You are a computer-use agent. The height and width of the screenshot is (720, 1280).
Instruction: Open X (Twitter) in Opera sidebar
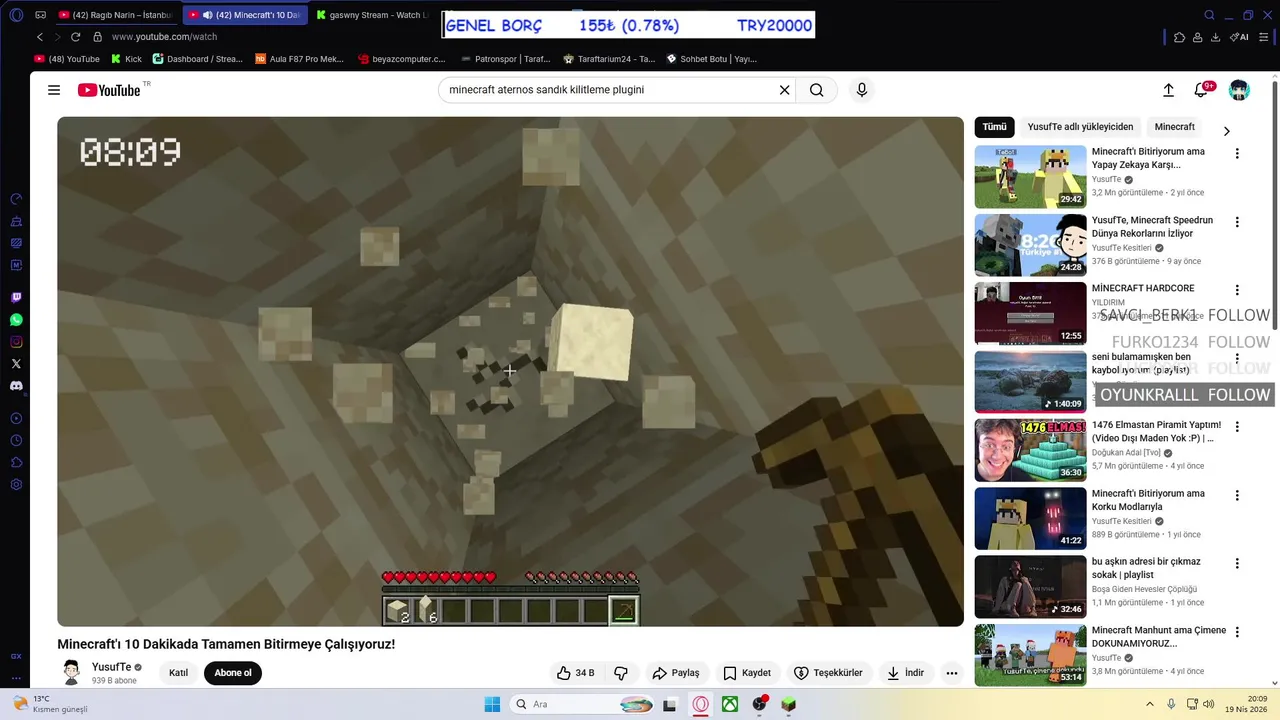(x=16, y=364)
